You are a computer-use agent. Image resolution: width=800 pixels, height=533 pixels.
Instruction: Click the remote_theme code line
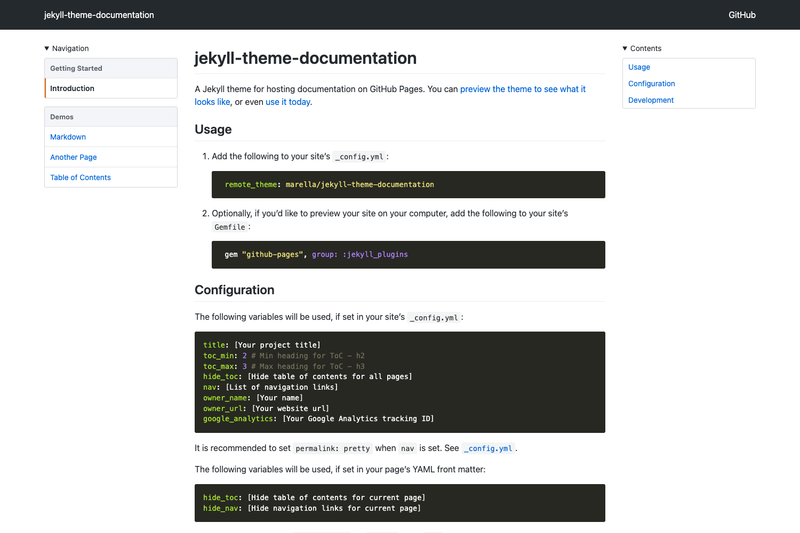[329, 185]
